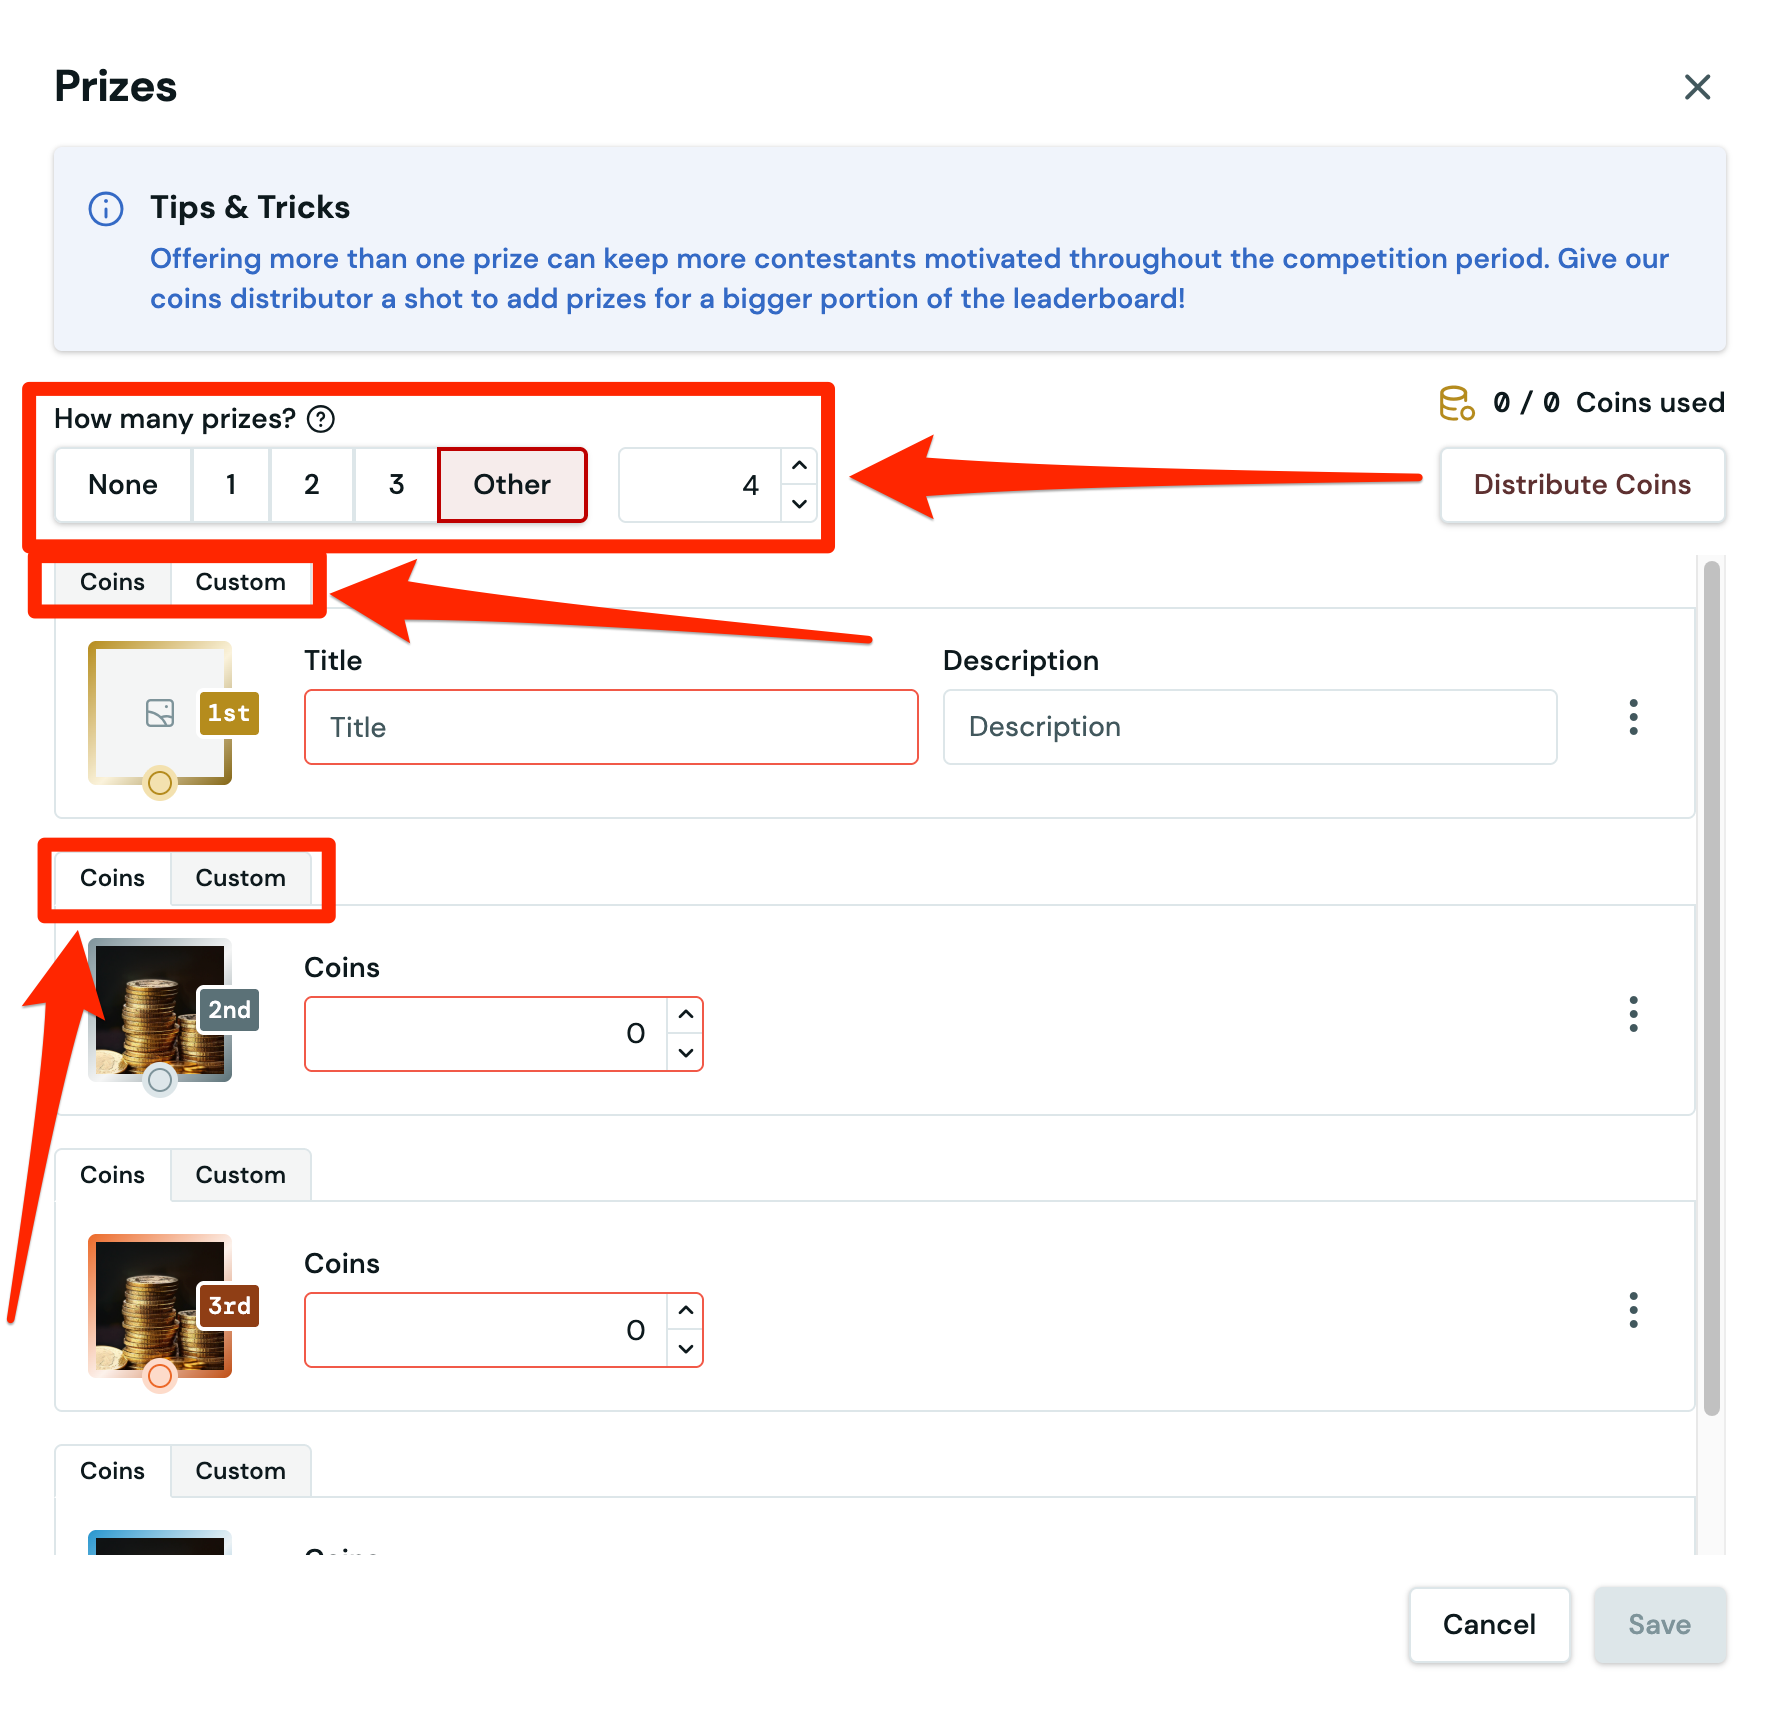The width and height of the screenshot is (1786, 1726).
Task: Click the Tips & Tricks info icon
Action: tap(106, 209)
